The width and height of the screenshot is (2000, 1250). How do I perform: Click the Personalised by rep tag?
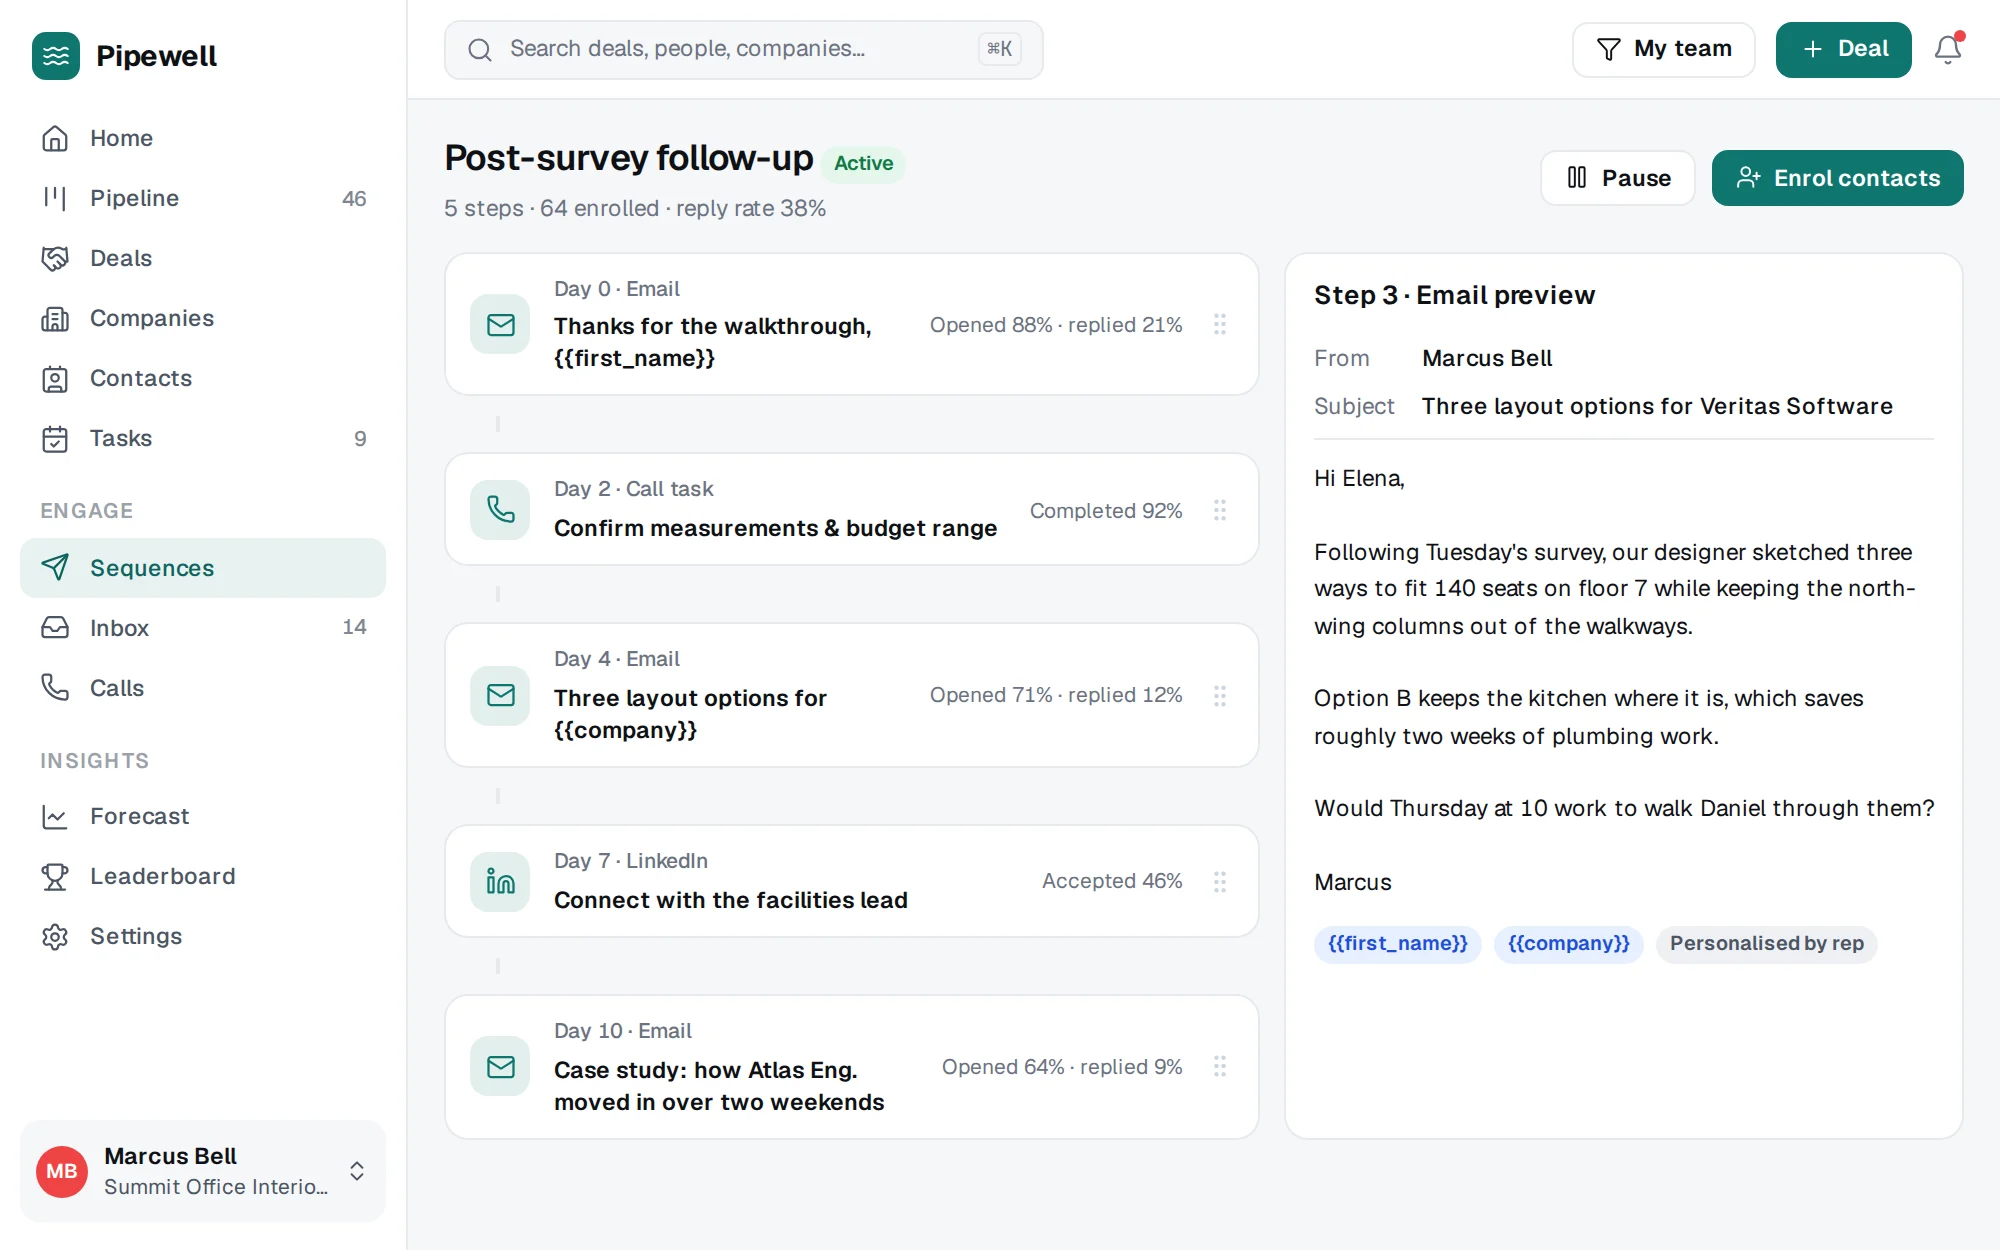click(x=1767, y=943)
